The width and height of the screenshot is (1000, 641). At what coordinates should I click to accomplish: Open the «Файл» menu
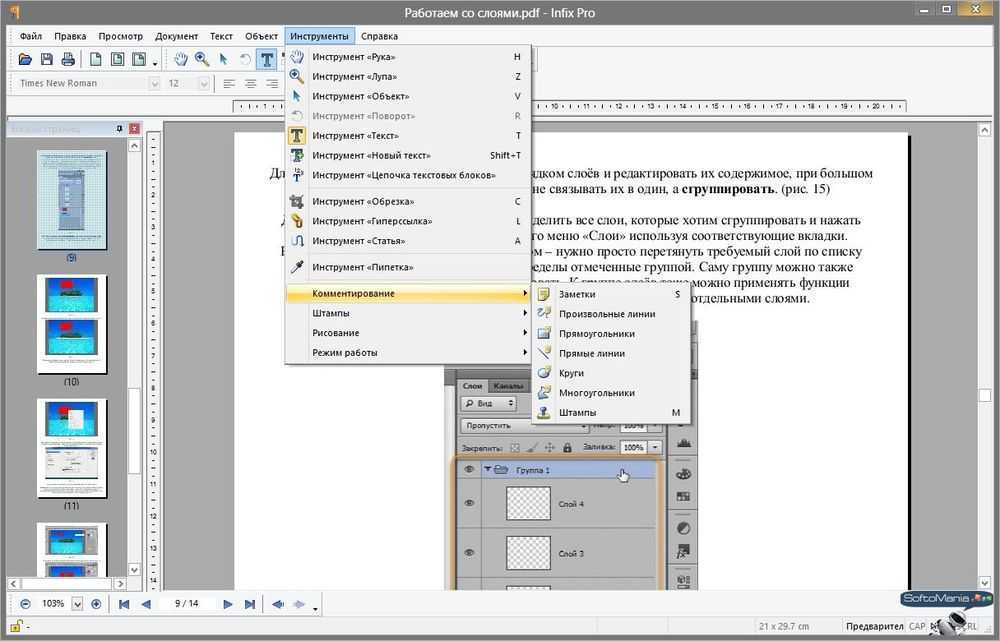[30, 36]
